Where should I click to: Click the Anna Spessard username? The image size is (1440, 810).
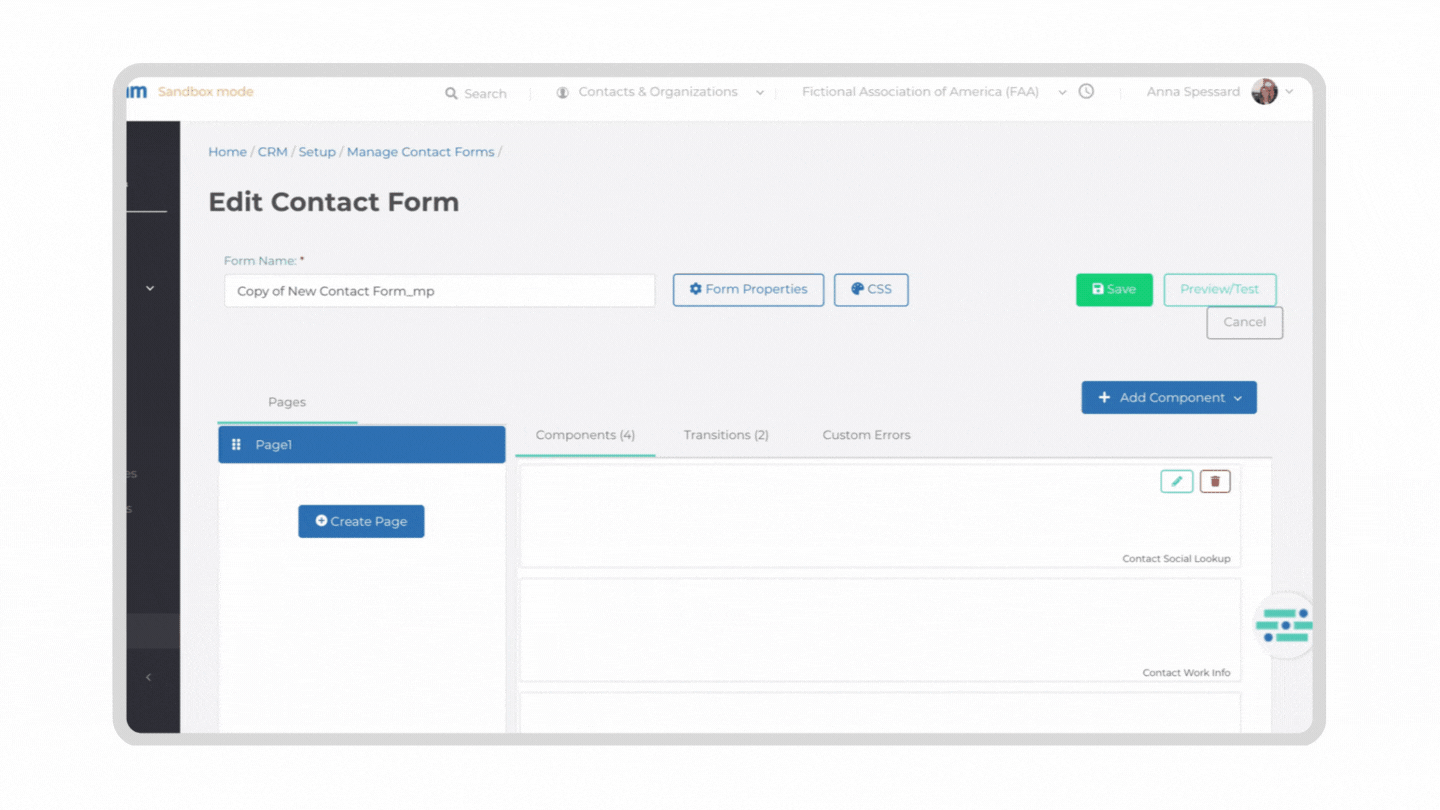coord(1193,92)
